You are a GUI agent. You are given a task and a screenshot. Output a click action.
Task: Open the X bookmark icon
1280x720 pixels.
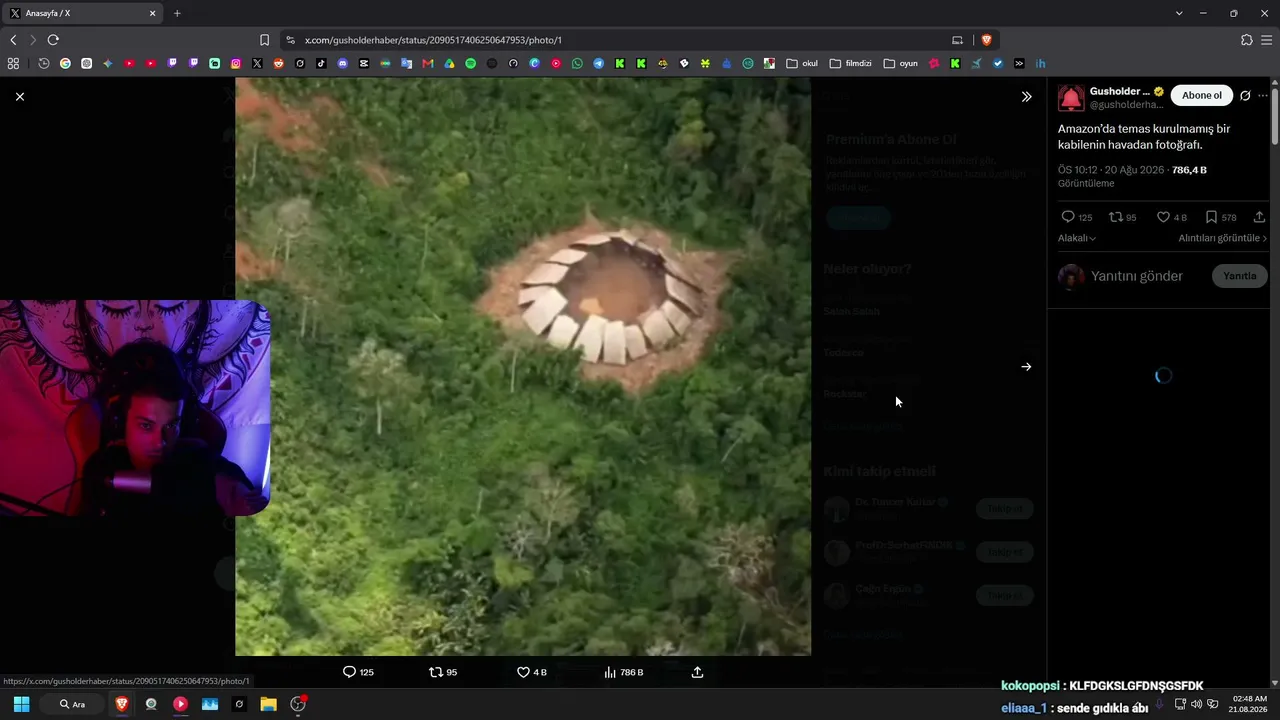257,63
